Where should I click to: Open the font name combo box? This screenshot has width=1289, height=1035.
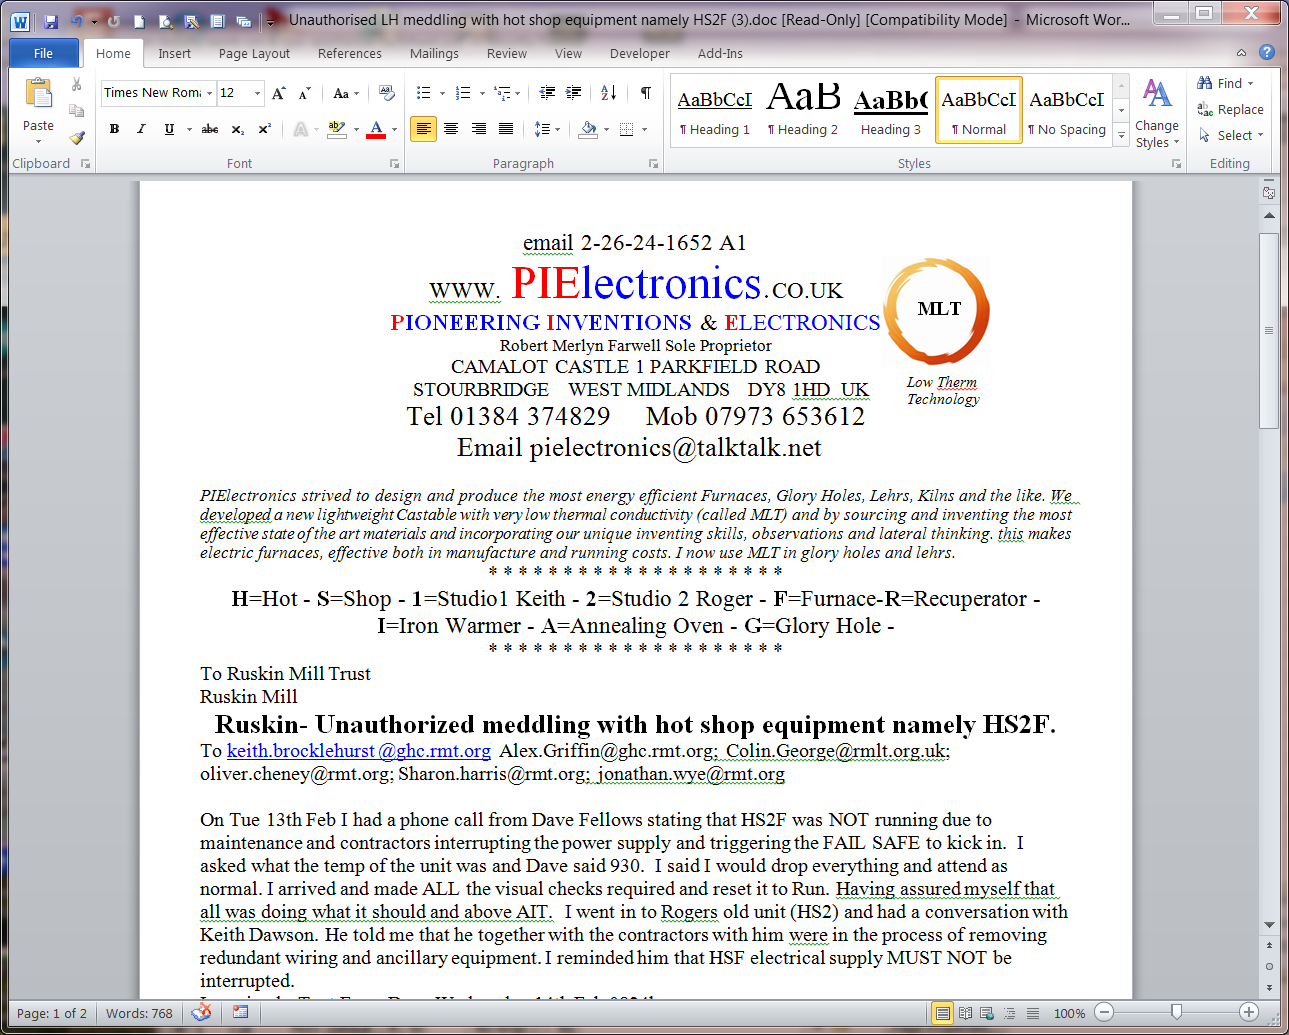tap(158, 93)
